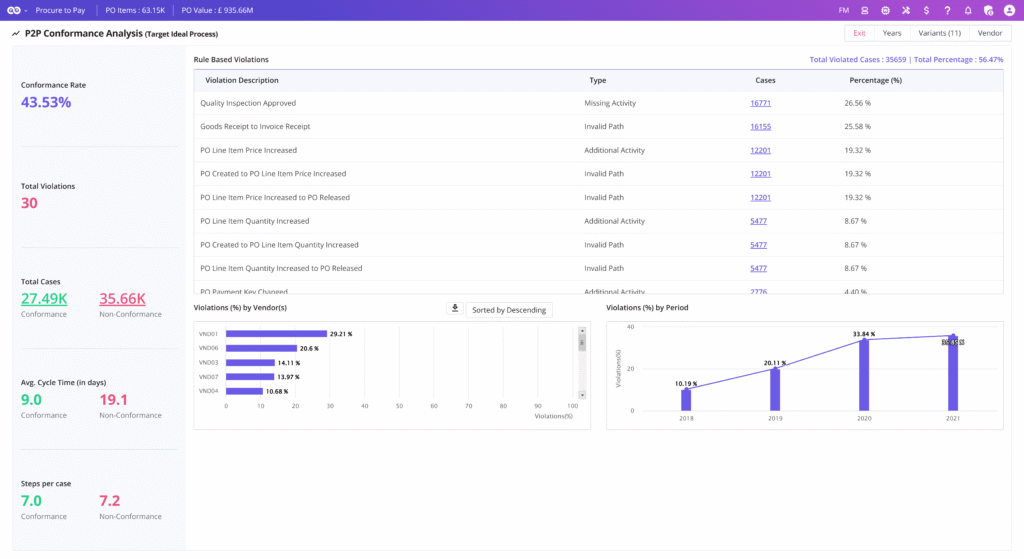Open the 16771 cases link
This screenshot has height=559, width=1024.
pos(760,103)
